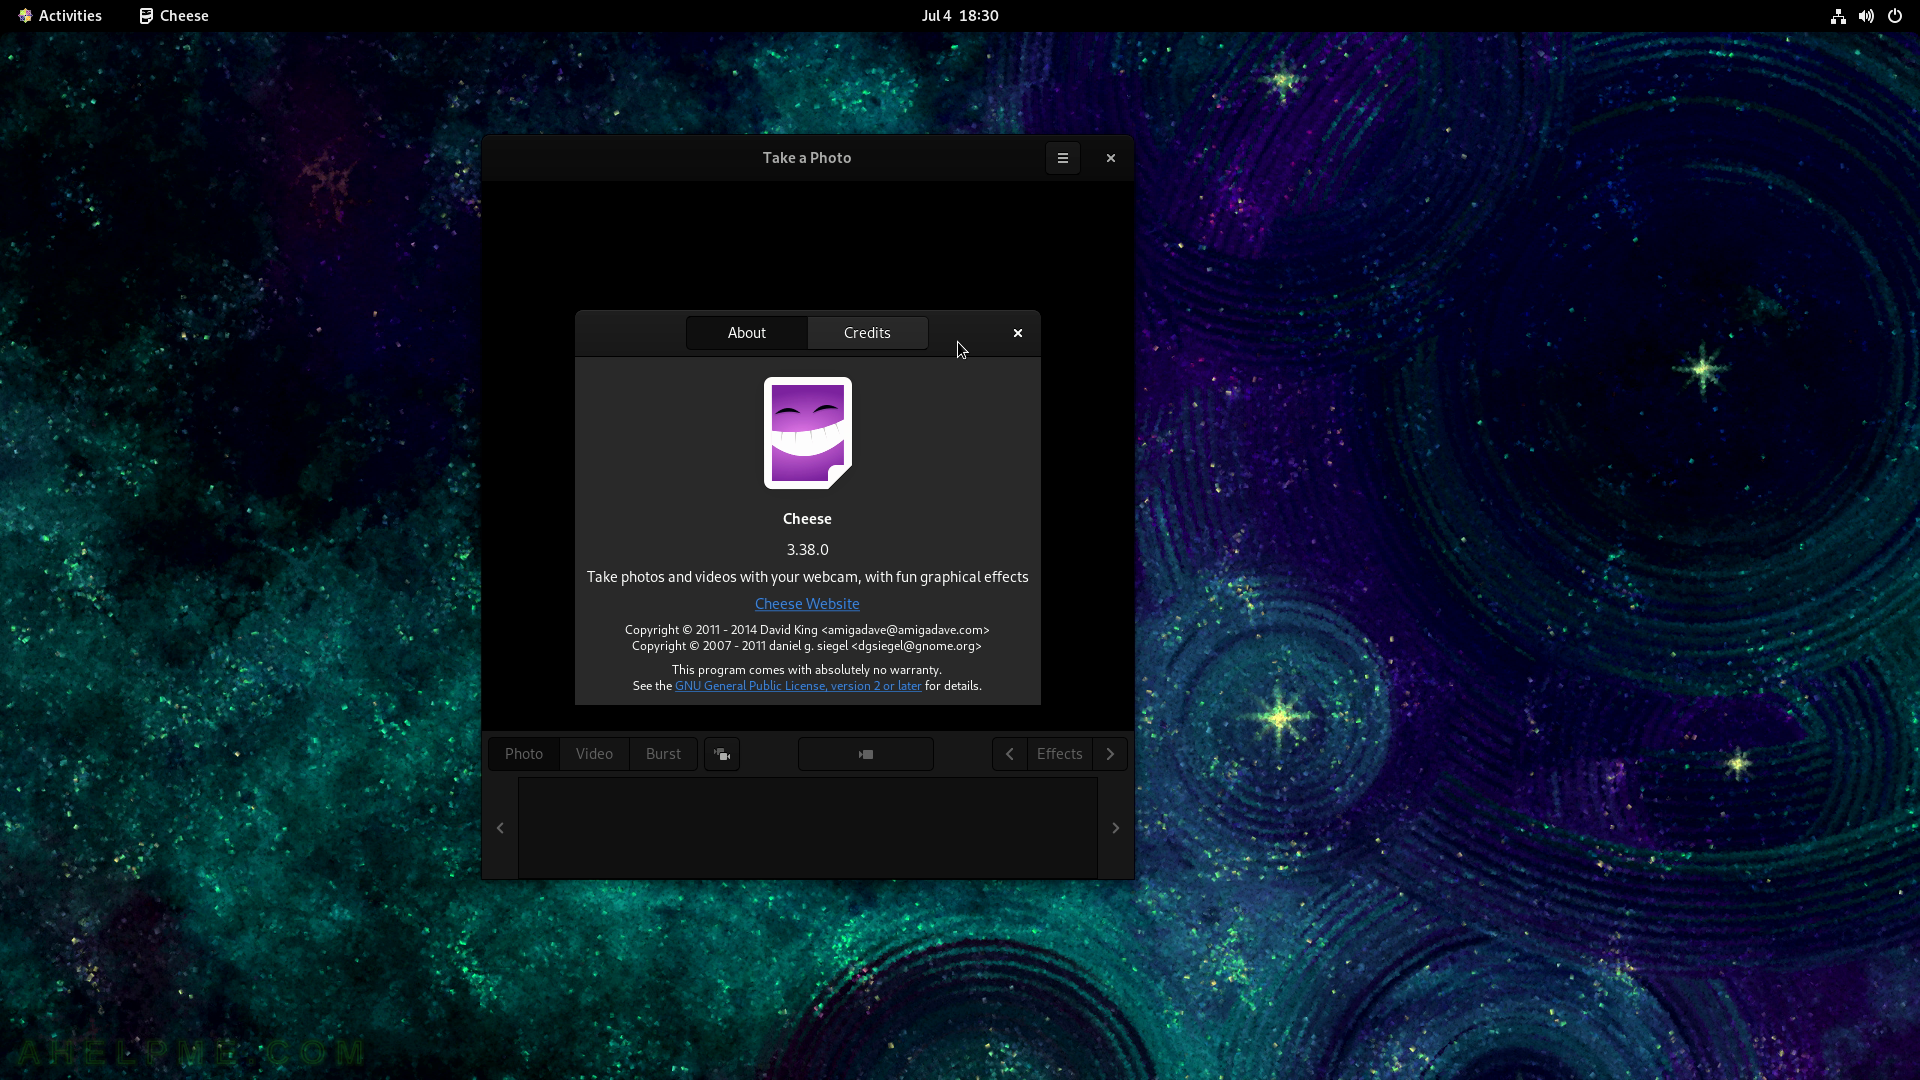Click the switch camera icon button

[x=722, y=754]
